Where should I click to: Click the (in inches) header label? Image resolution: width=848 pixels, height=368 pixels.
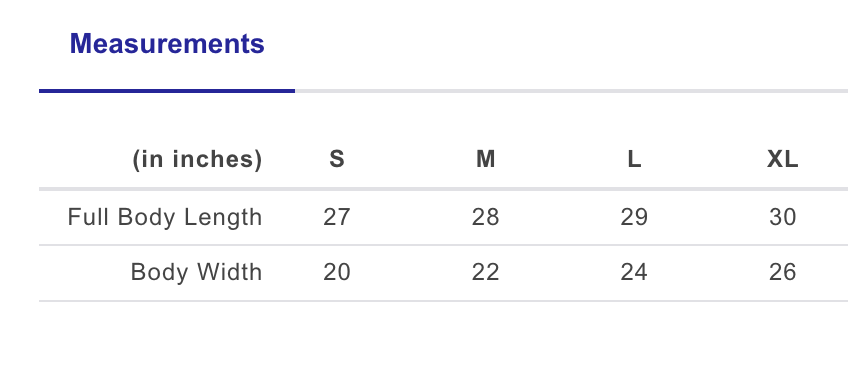click(197, 159)
